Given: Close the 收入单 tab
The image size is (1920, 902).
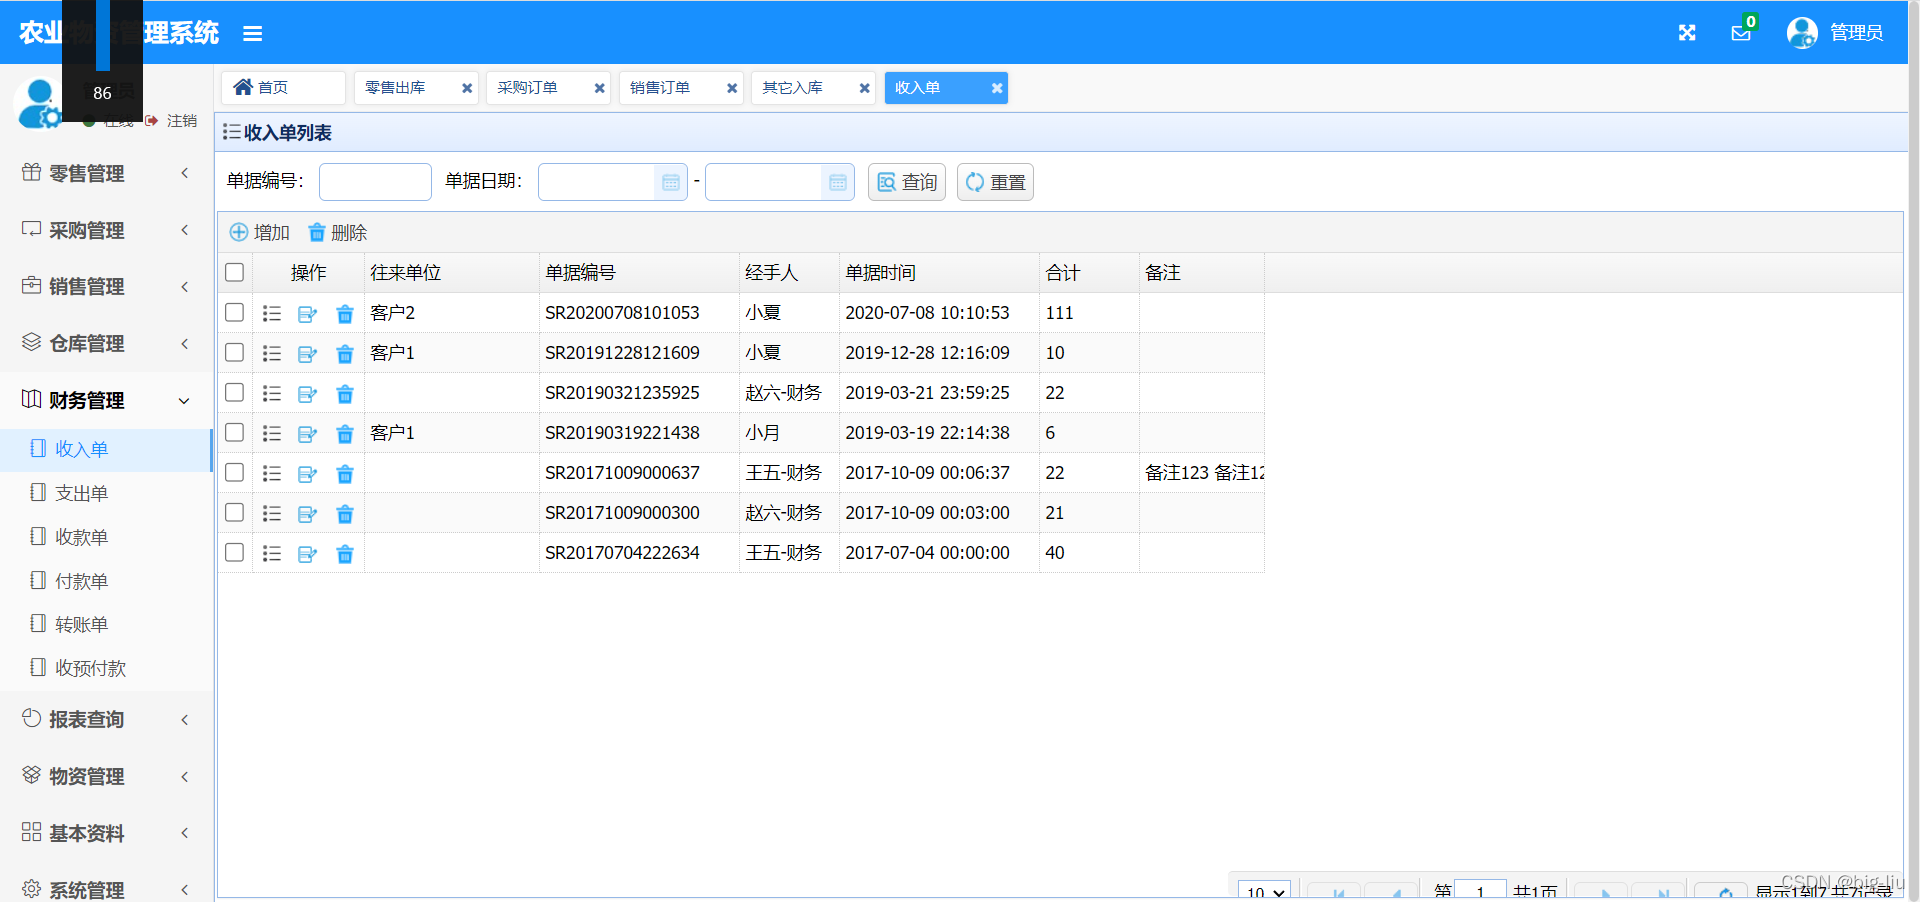Looking at the screenshot, I should click(x=997, y=88).
